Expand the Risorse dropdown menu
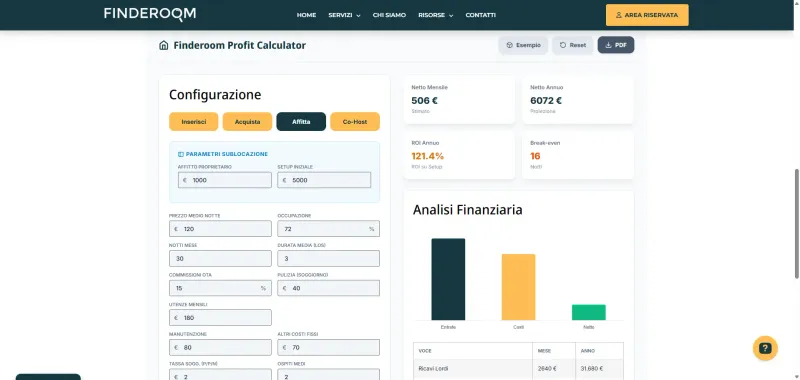 [436, 15]
